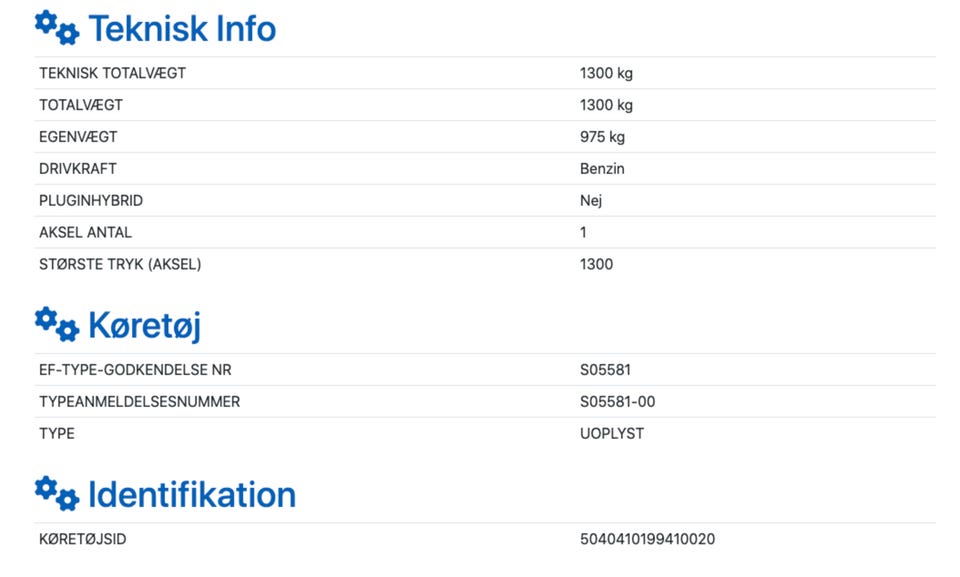Click the Benzin value
960x577 pixels.
click(602, 168)
